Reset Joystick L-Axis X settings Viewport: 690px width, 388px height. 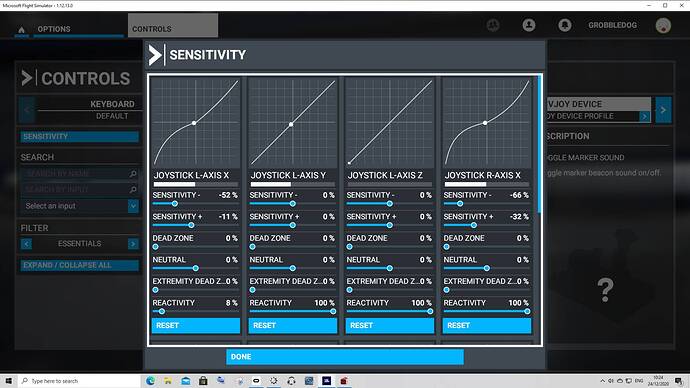click(x=196, y=326)
